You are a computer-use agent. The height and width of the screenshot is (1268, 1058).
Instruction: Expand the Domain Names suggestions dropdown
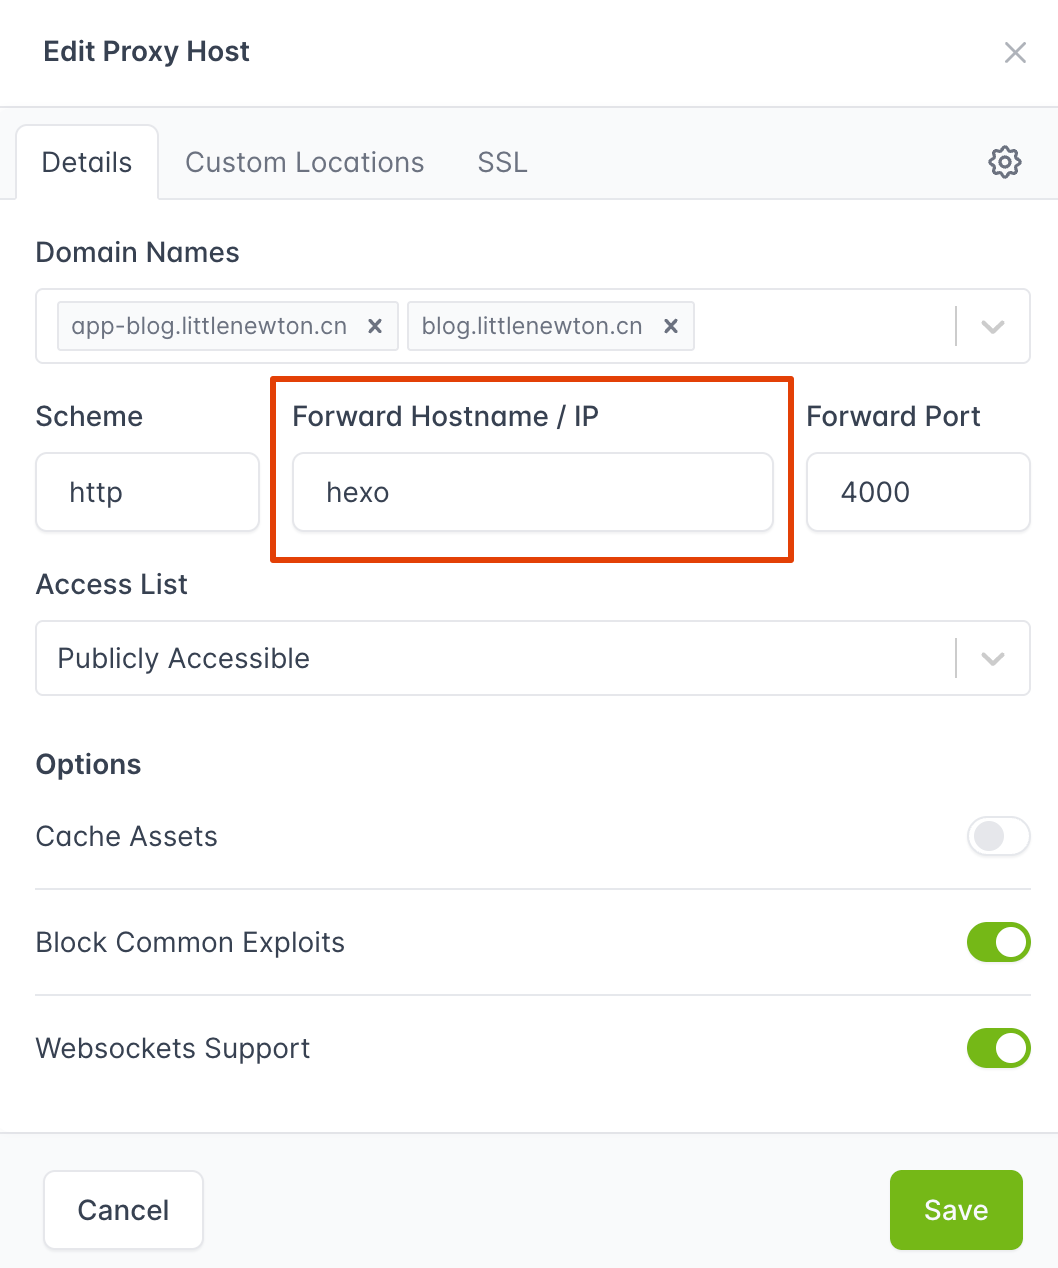991,326
